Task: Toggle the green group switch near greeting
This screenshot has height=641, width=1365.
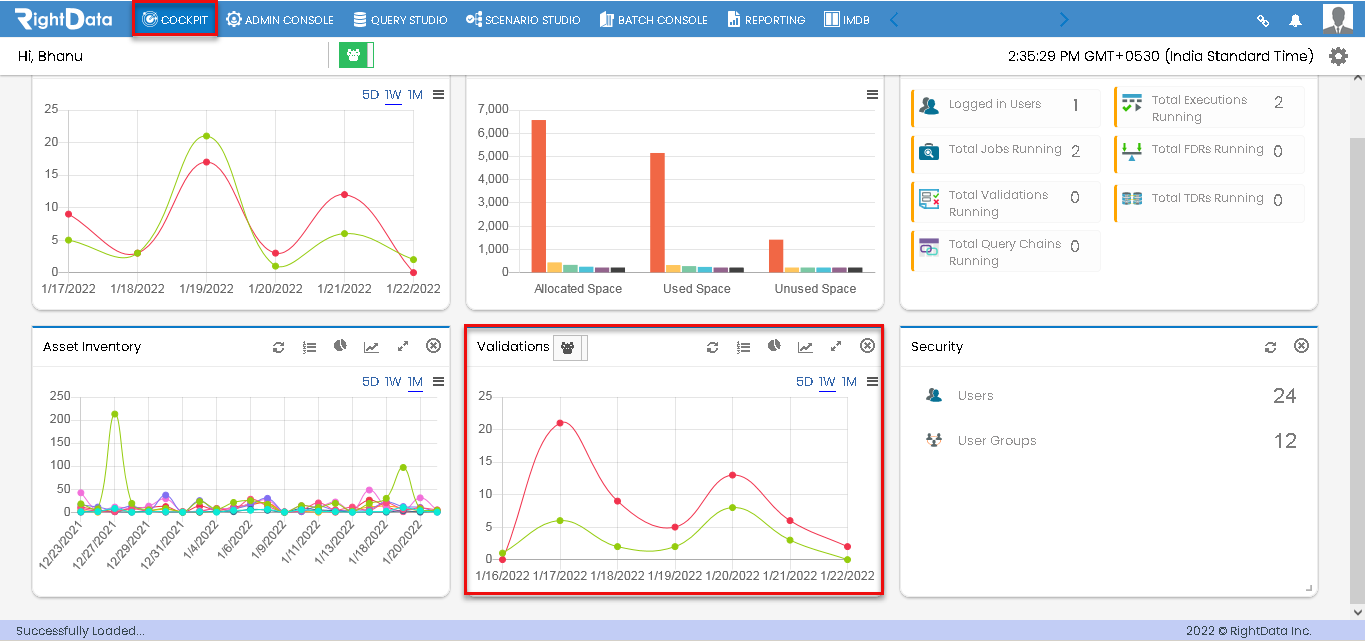Action: (355, 56)
